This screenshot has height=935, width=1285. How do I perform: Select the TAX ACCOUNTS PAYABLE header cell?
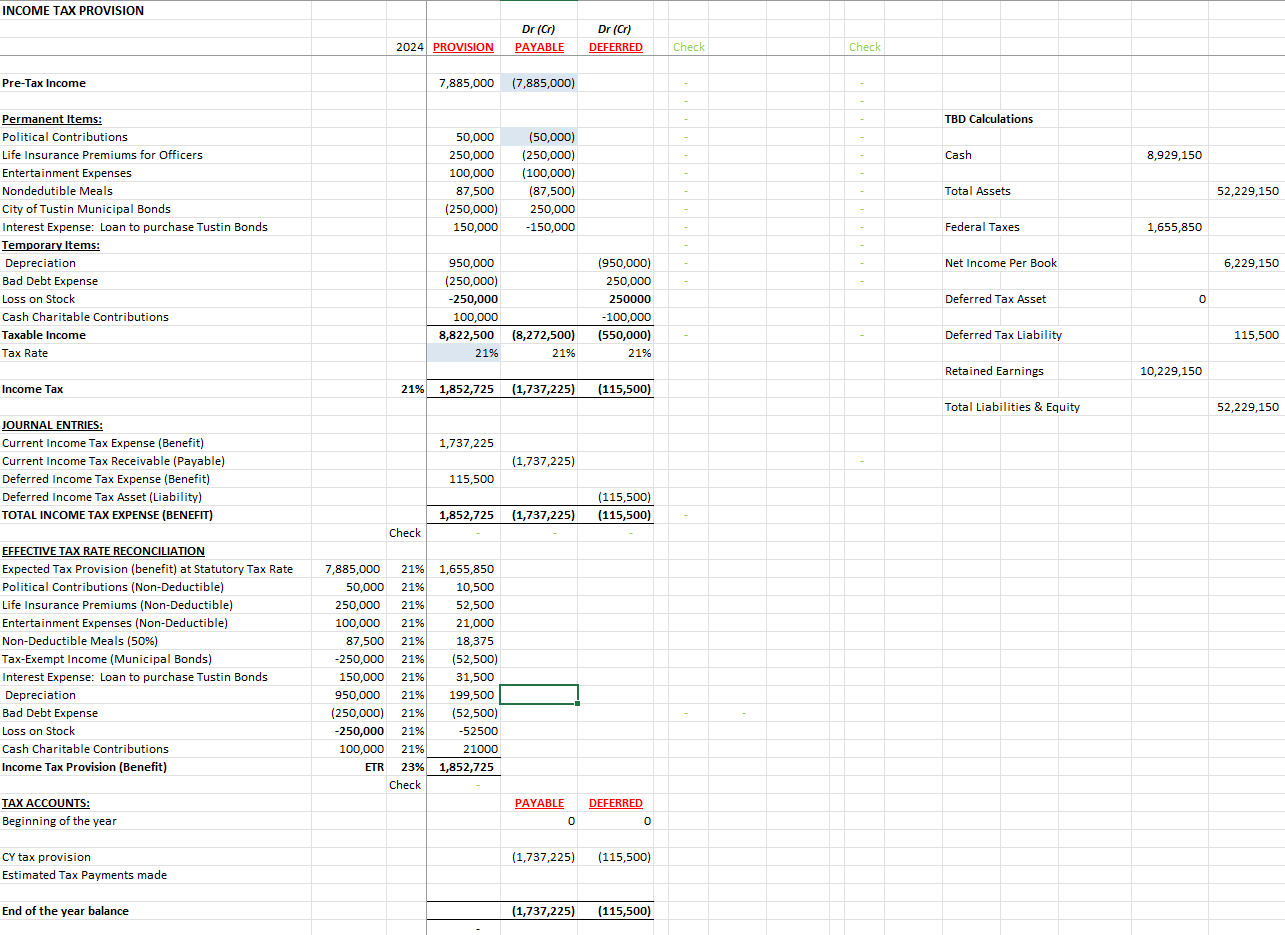coord(539,803)
